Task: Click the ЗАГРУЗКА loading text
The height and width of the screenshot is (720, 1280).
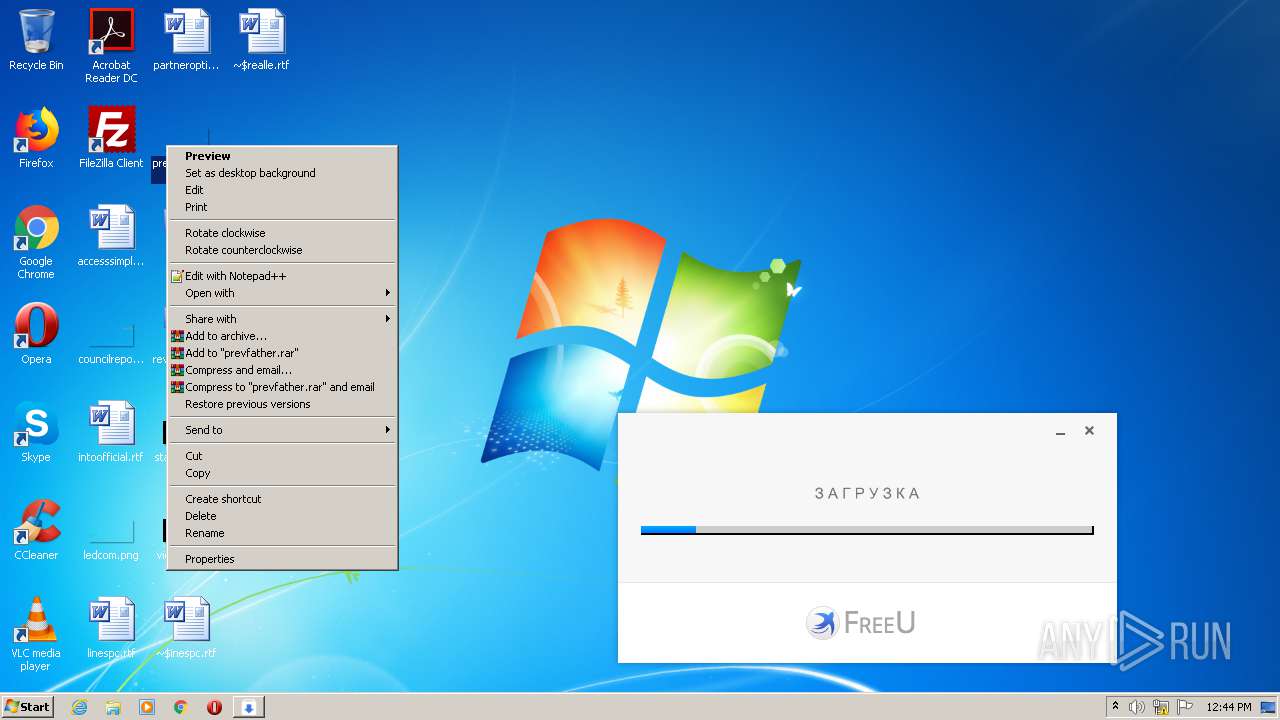Action: [867, 493]
